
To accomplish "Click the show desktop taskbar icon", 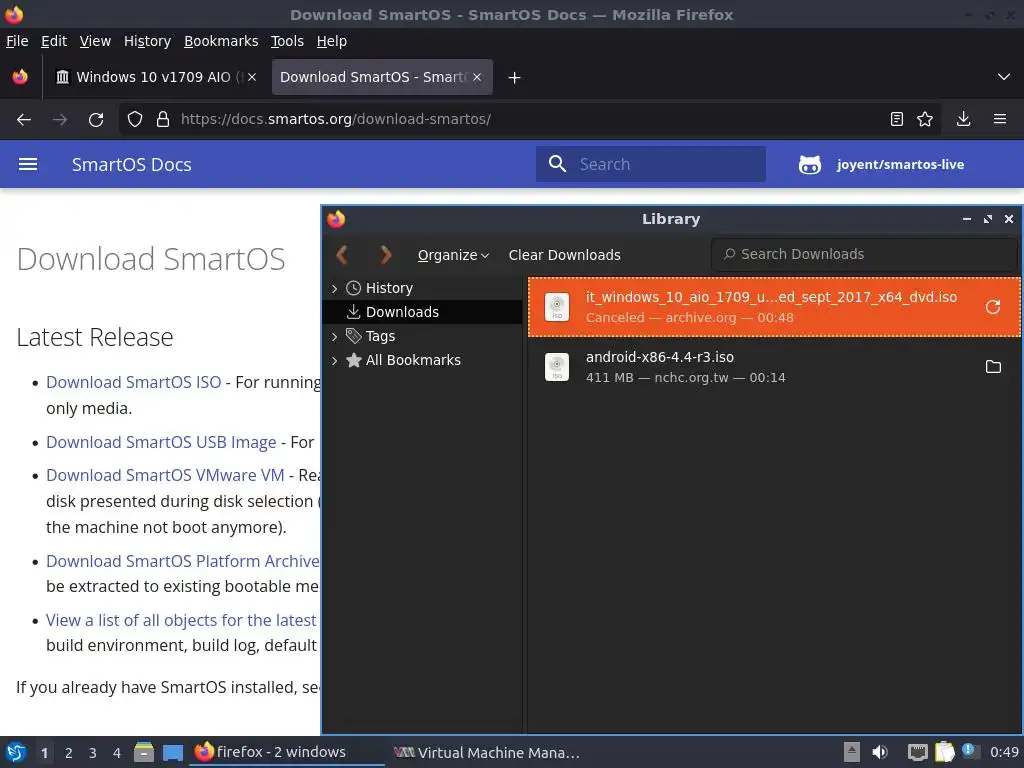I will (172, 752).
